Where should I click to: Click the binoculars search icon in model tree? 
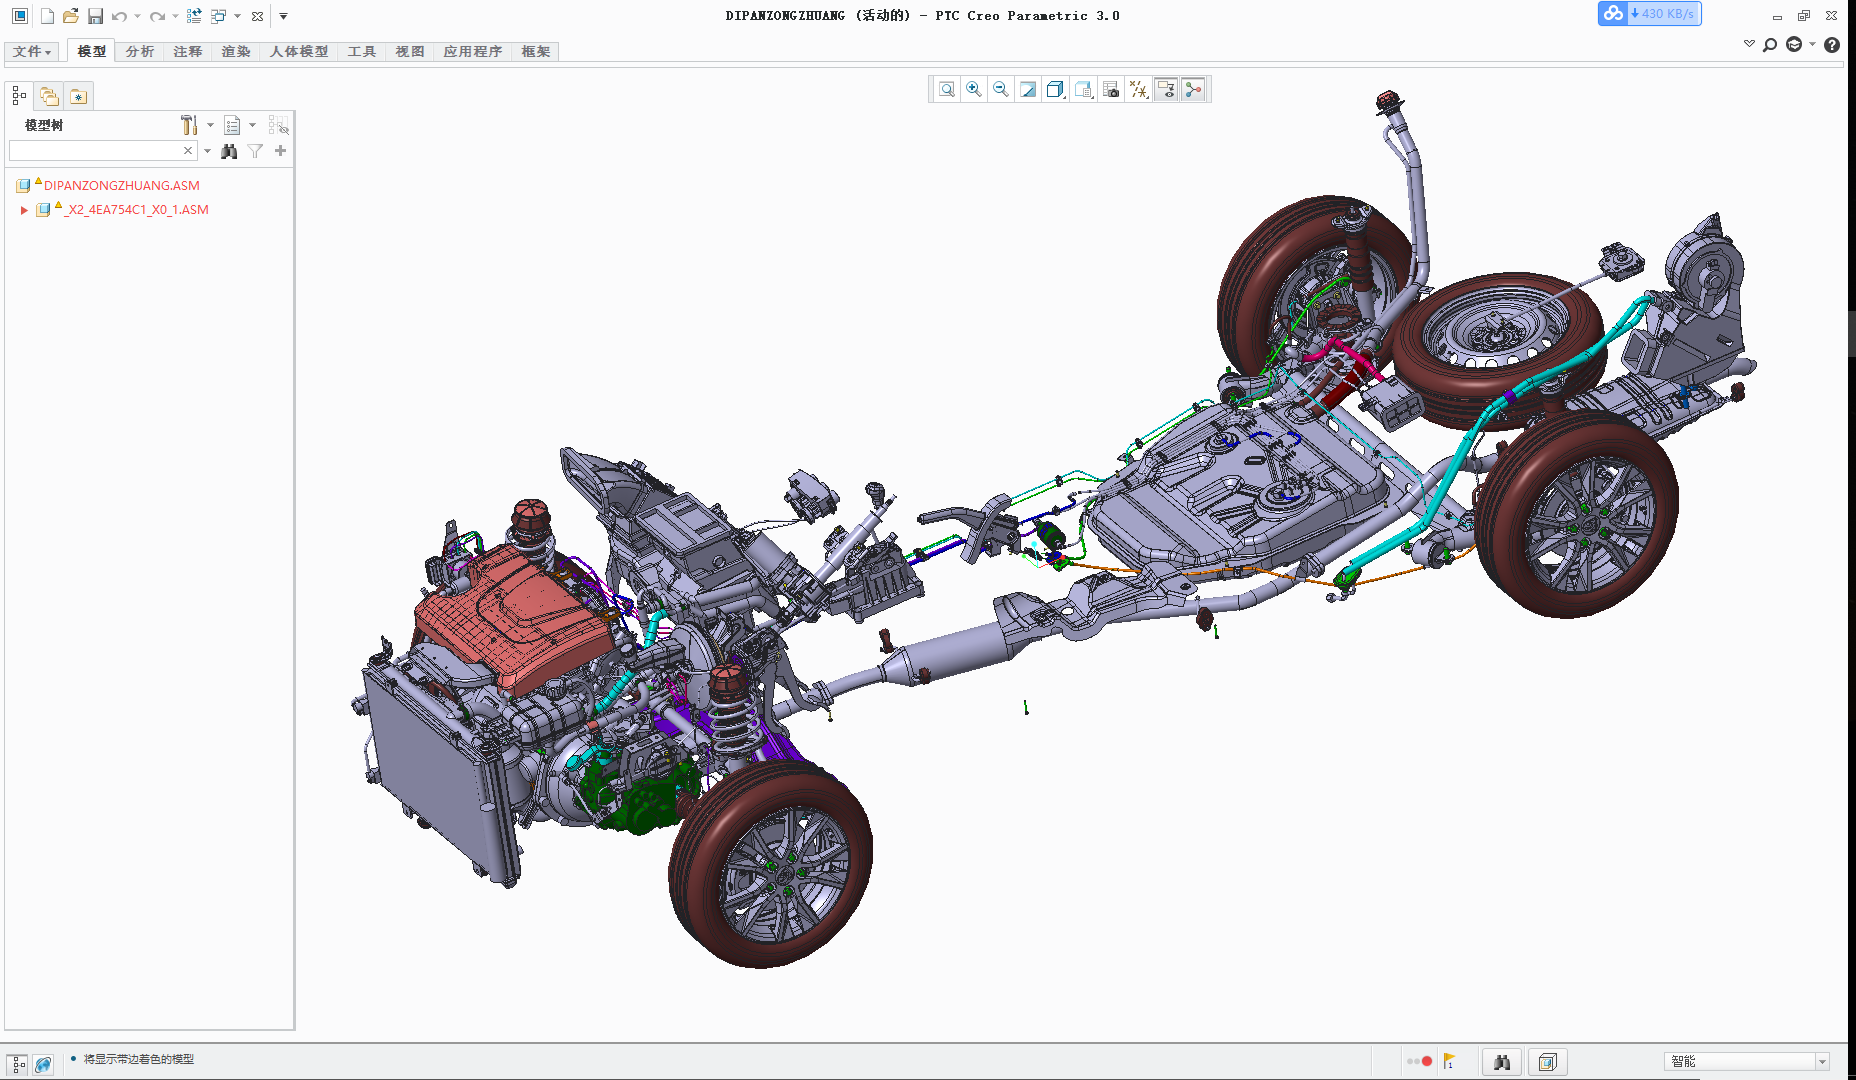(229, 151)
